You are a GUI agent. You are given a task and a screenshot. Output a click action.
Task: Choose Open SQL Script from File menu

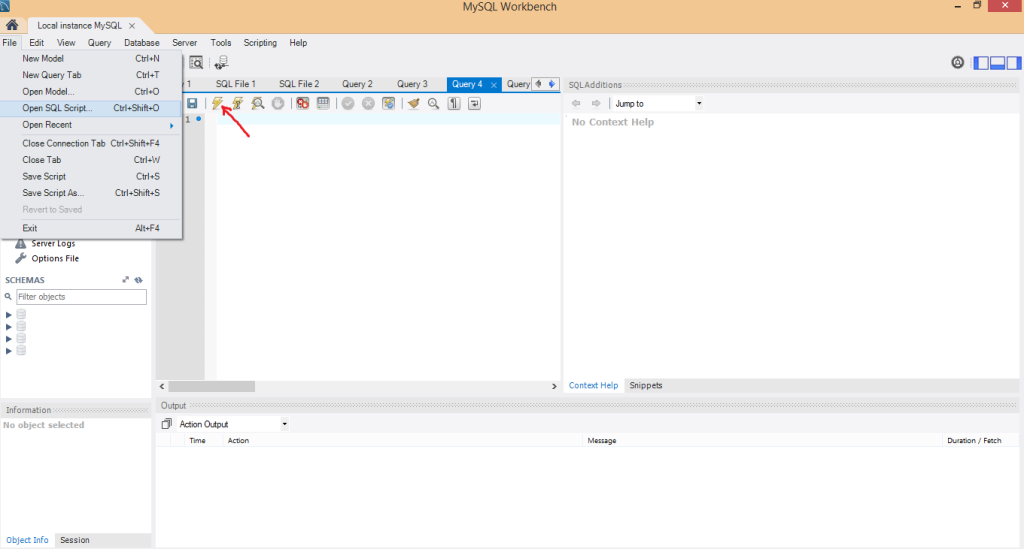click(91, 108)
